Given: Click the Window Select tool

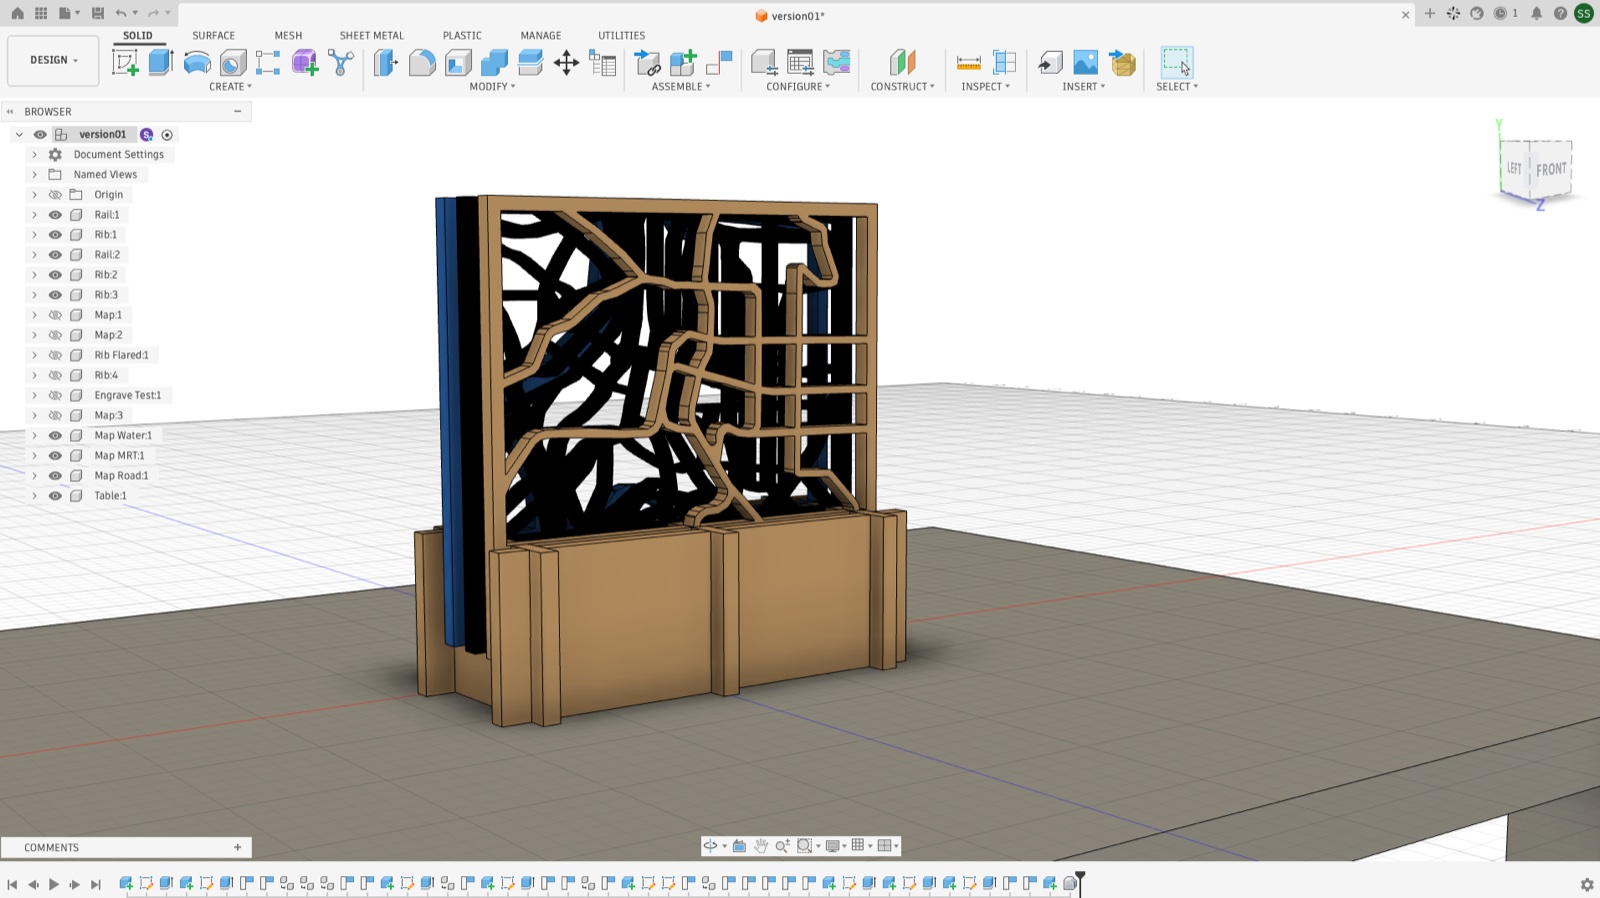Looking at the screenshot, I should pos(1176,63).
